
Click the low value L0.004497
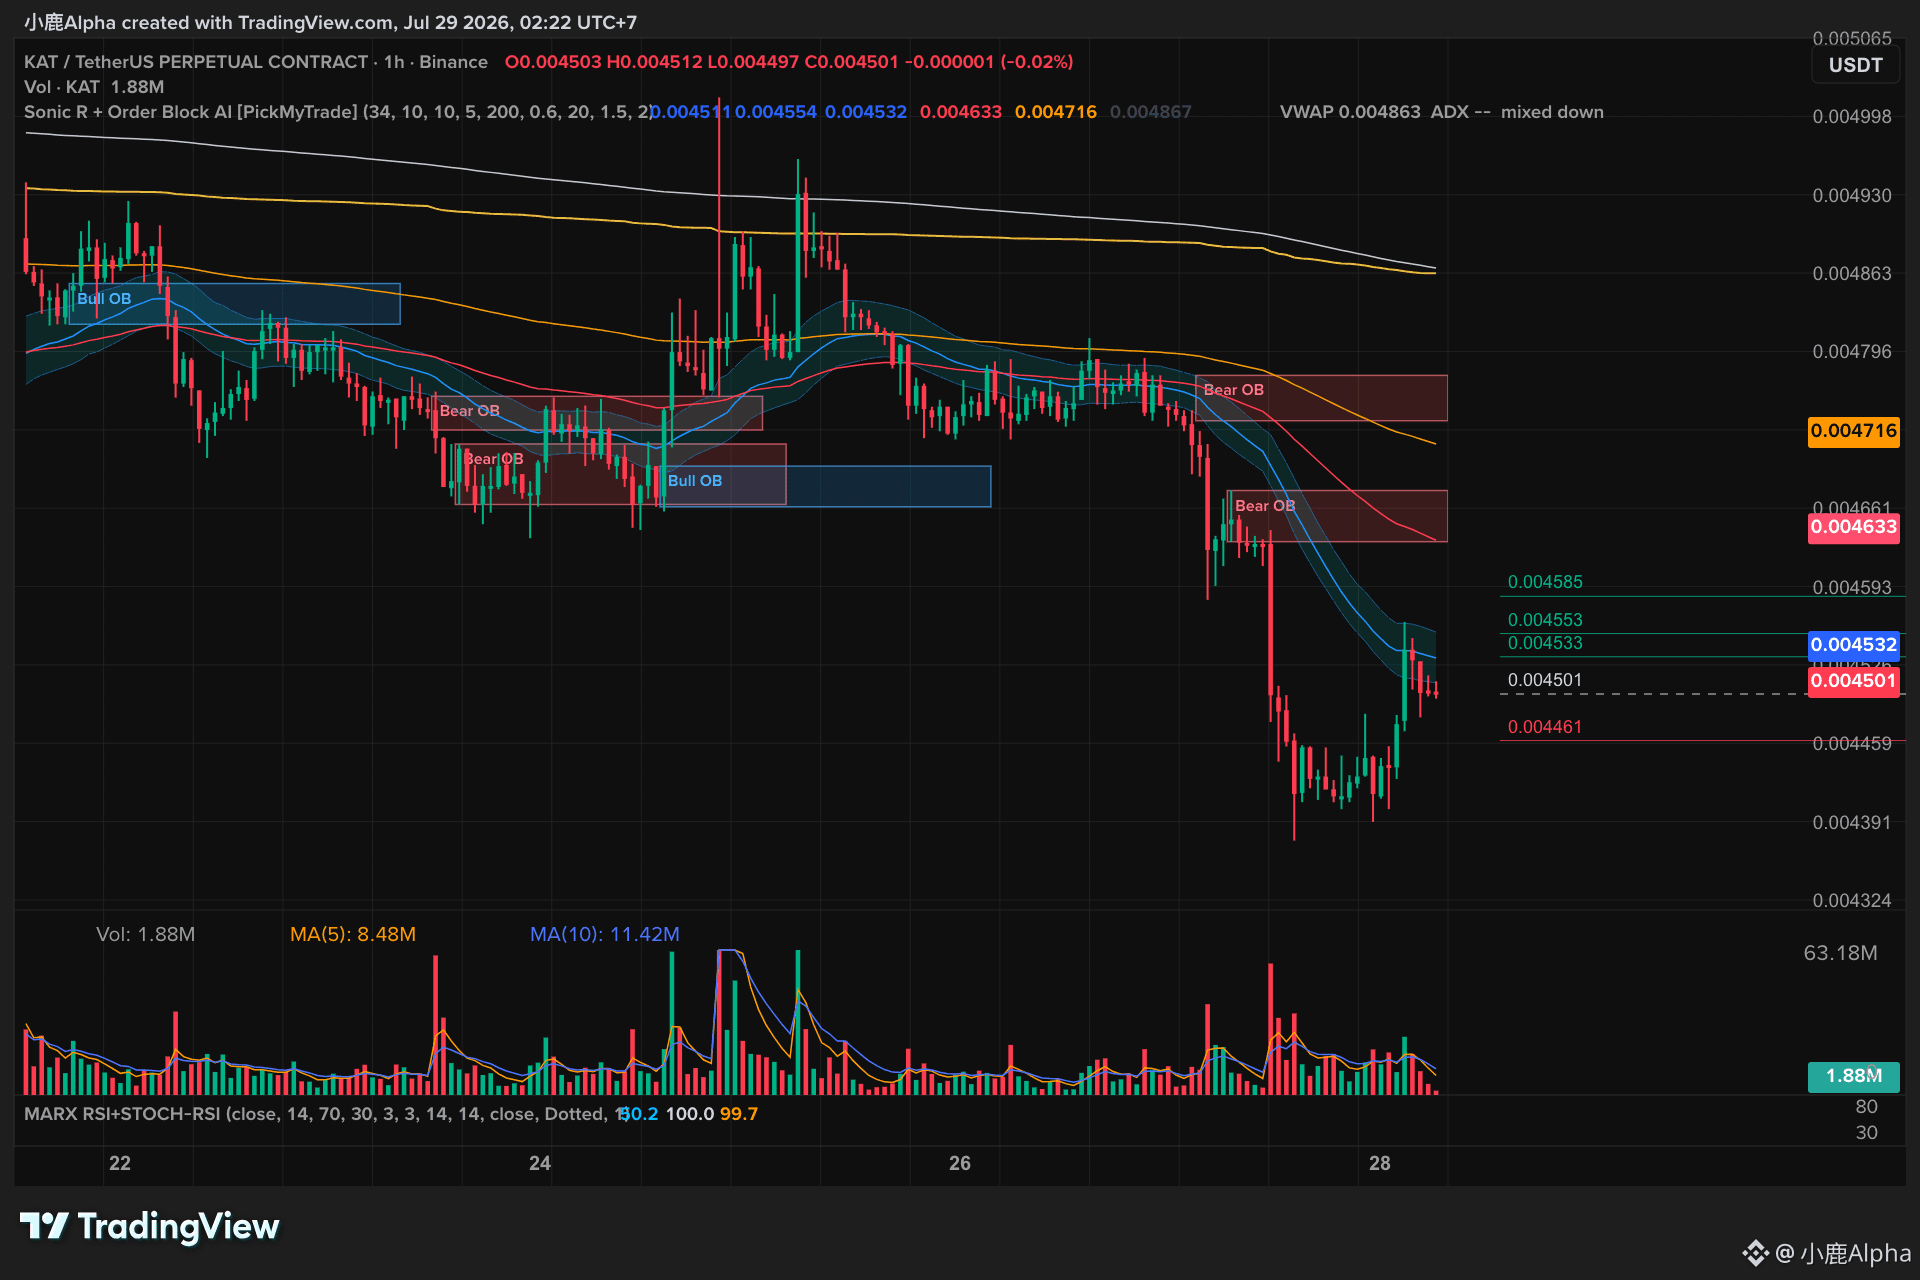coord(753,62)
